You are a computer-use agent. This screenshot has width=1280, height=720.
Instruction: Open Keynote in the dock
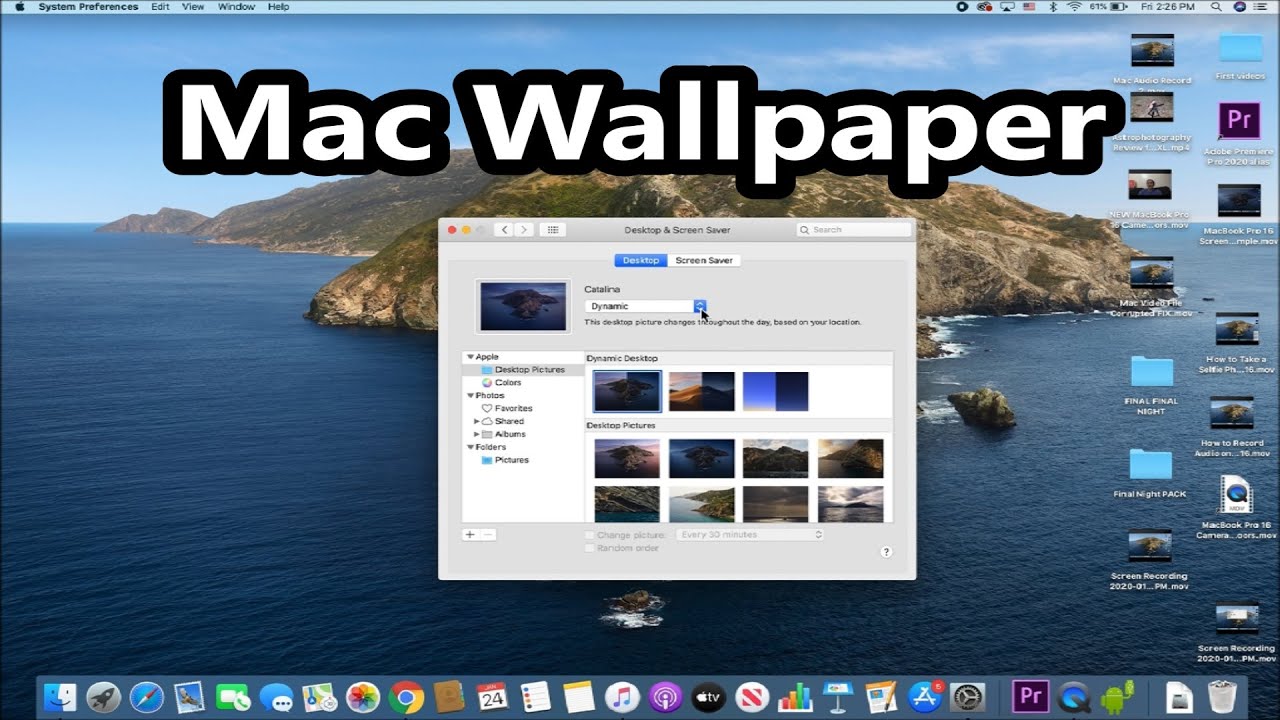(x=837, y=697)
